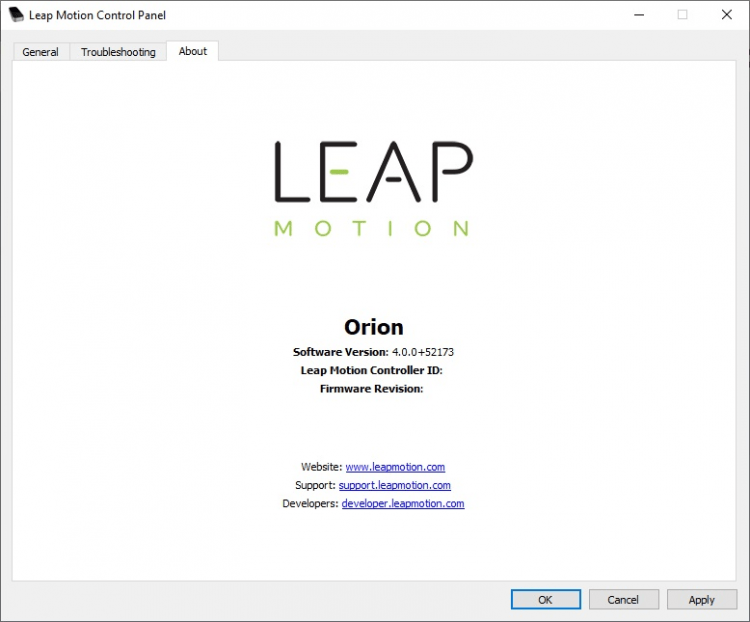
Task: Click the Website: label
Action: [321, 467]
